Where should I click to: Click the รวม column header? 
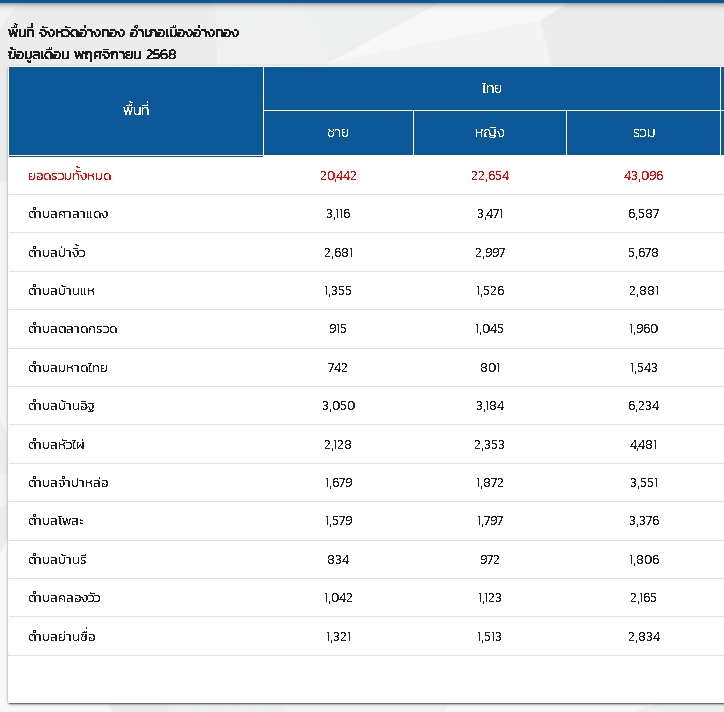(643, 133)
